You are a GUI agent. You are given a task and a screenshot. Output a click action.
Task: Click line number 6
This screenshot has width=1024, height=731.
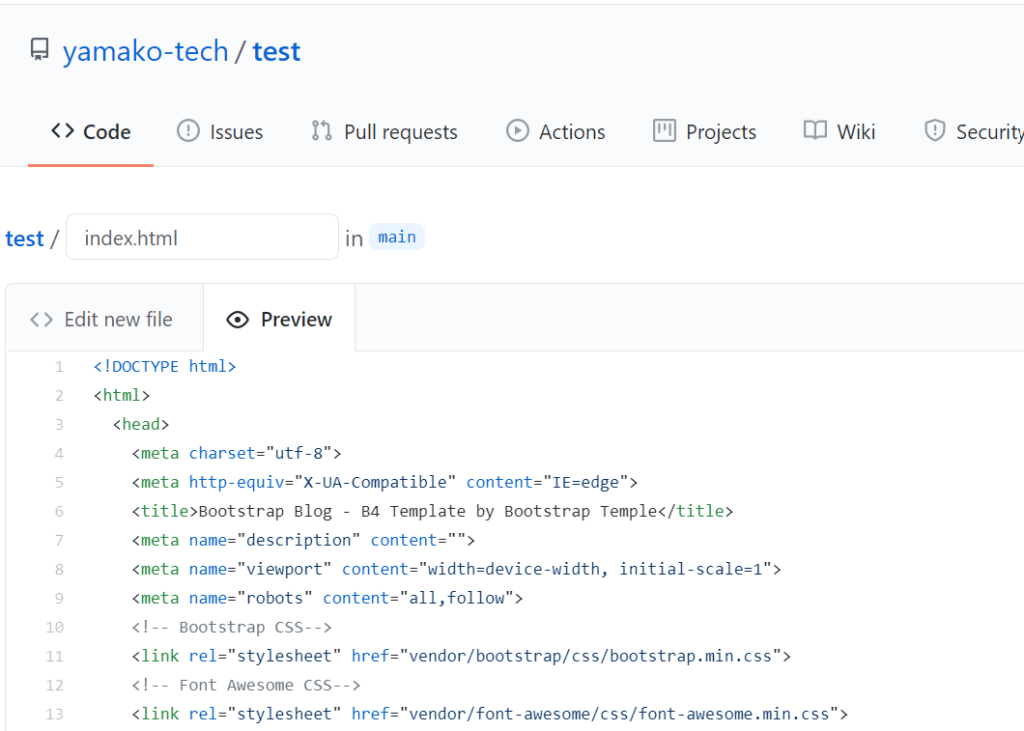59,512
